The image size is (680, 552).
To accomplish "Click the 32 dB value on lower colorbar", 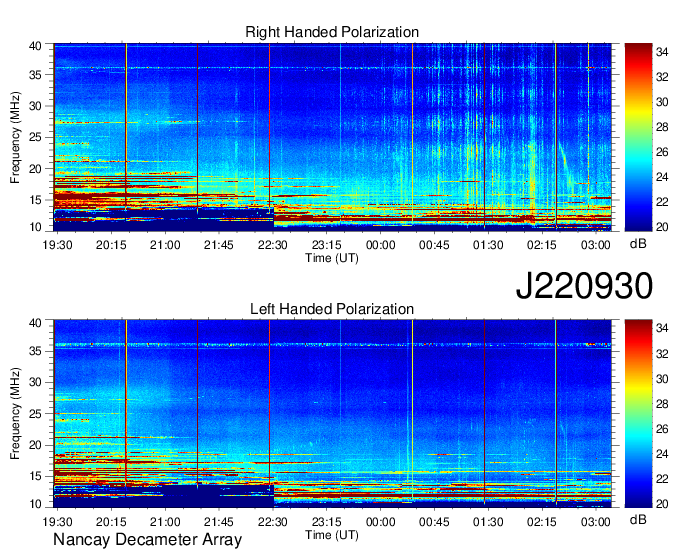I will click(662, 354).
